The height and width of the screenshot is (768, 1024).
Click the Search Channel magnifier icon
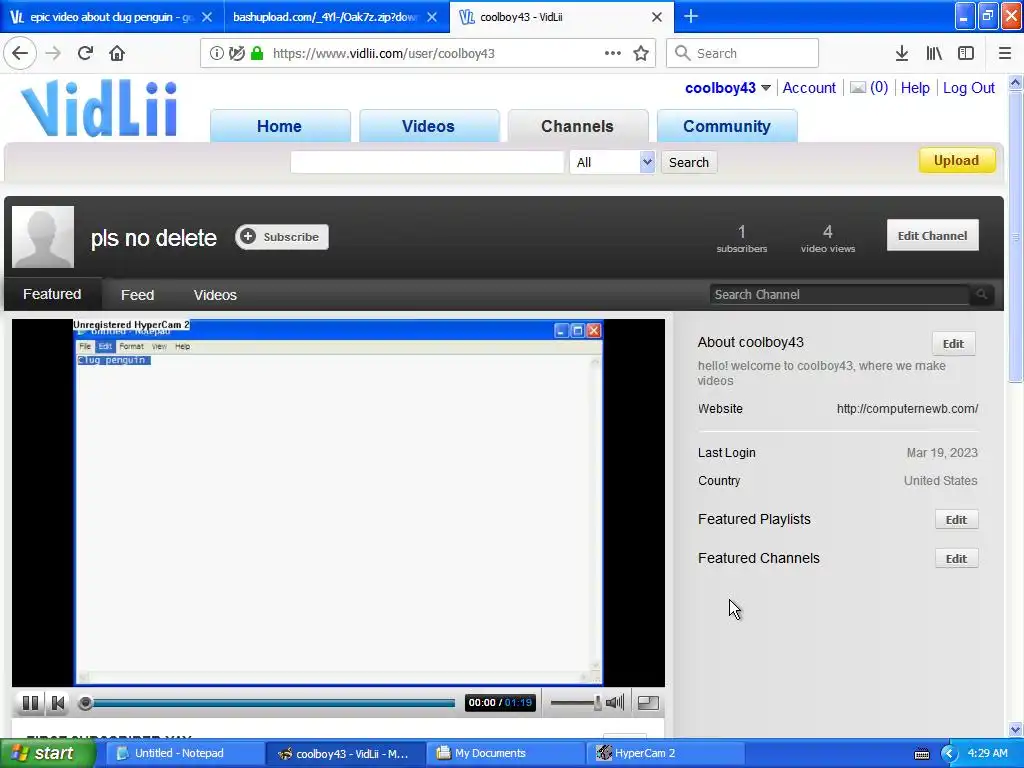pos(982,295)
